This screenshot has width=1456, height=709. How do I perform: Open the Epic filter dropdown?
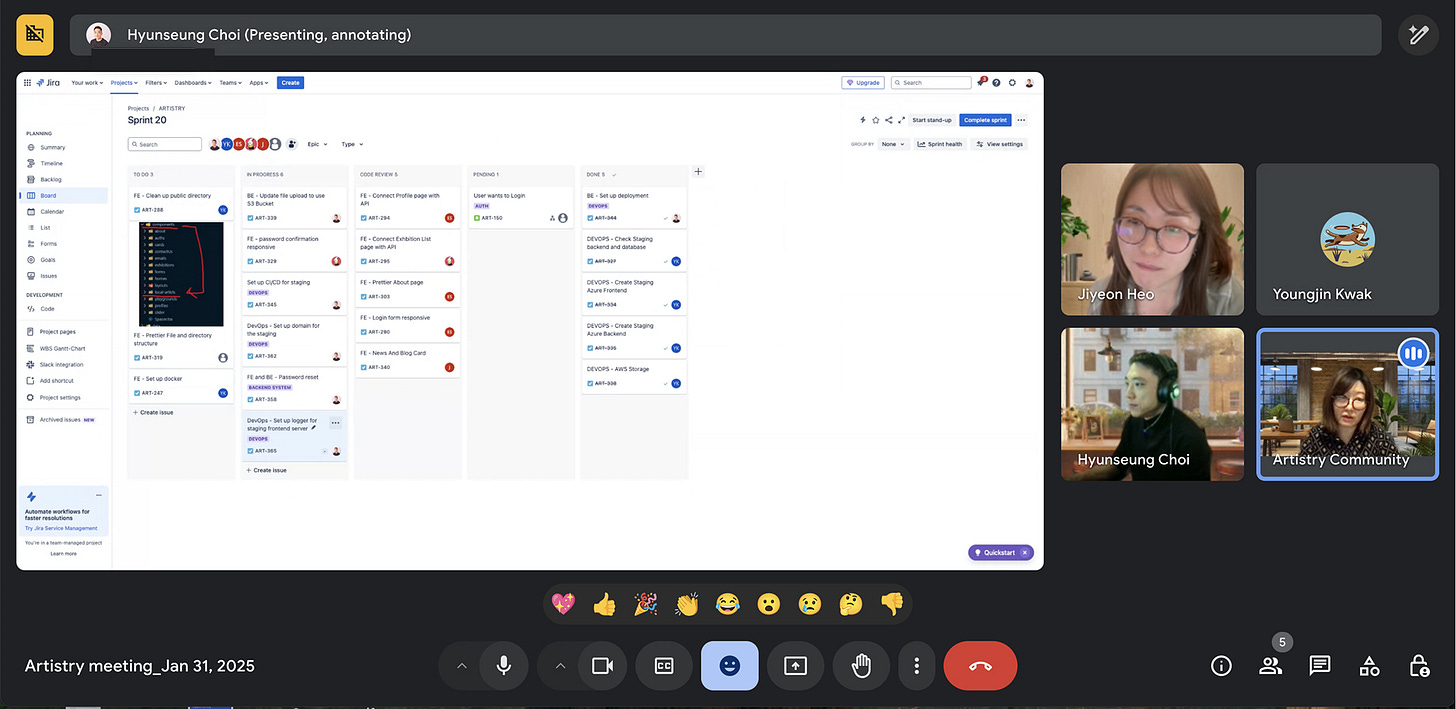(316, 144)
